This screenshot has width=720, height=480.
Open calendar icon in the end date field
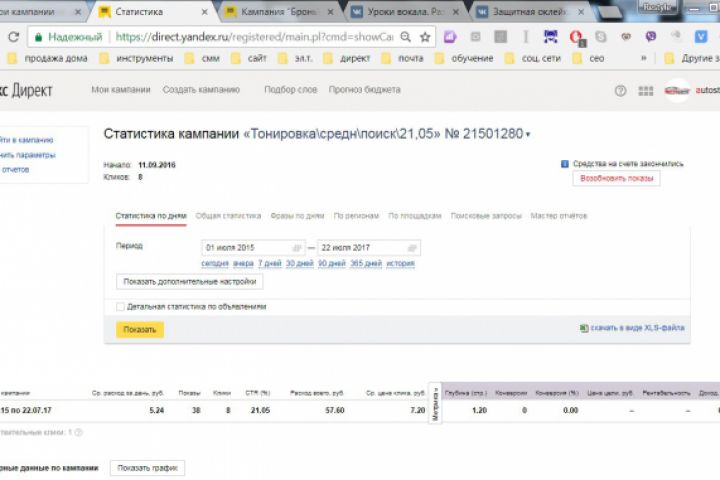tap(412, 248)
